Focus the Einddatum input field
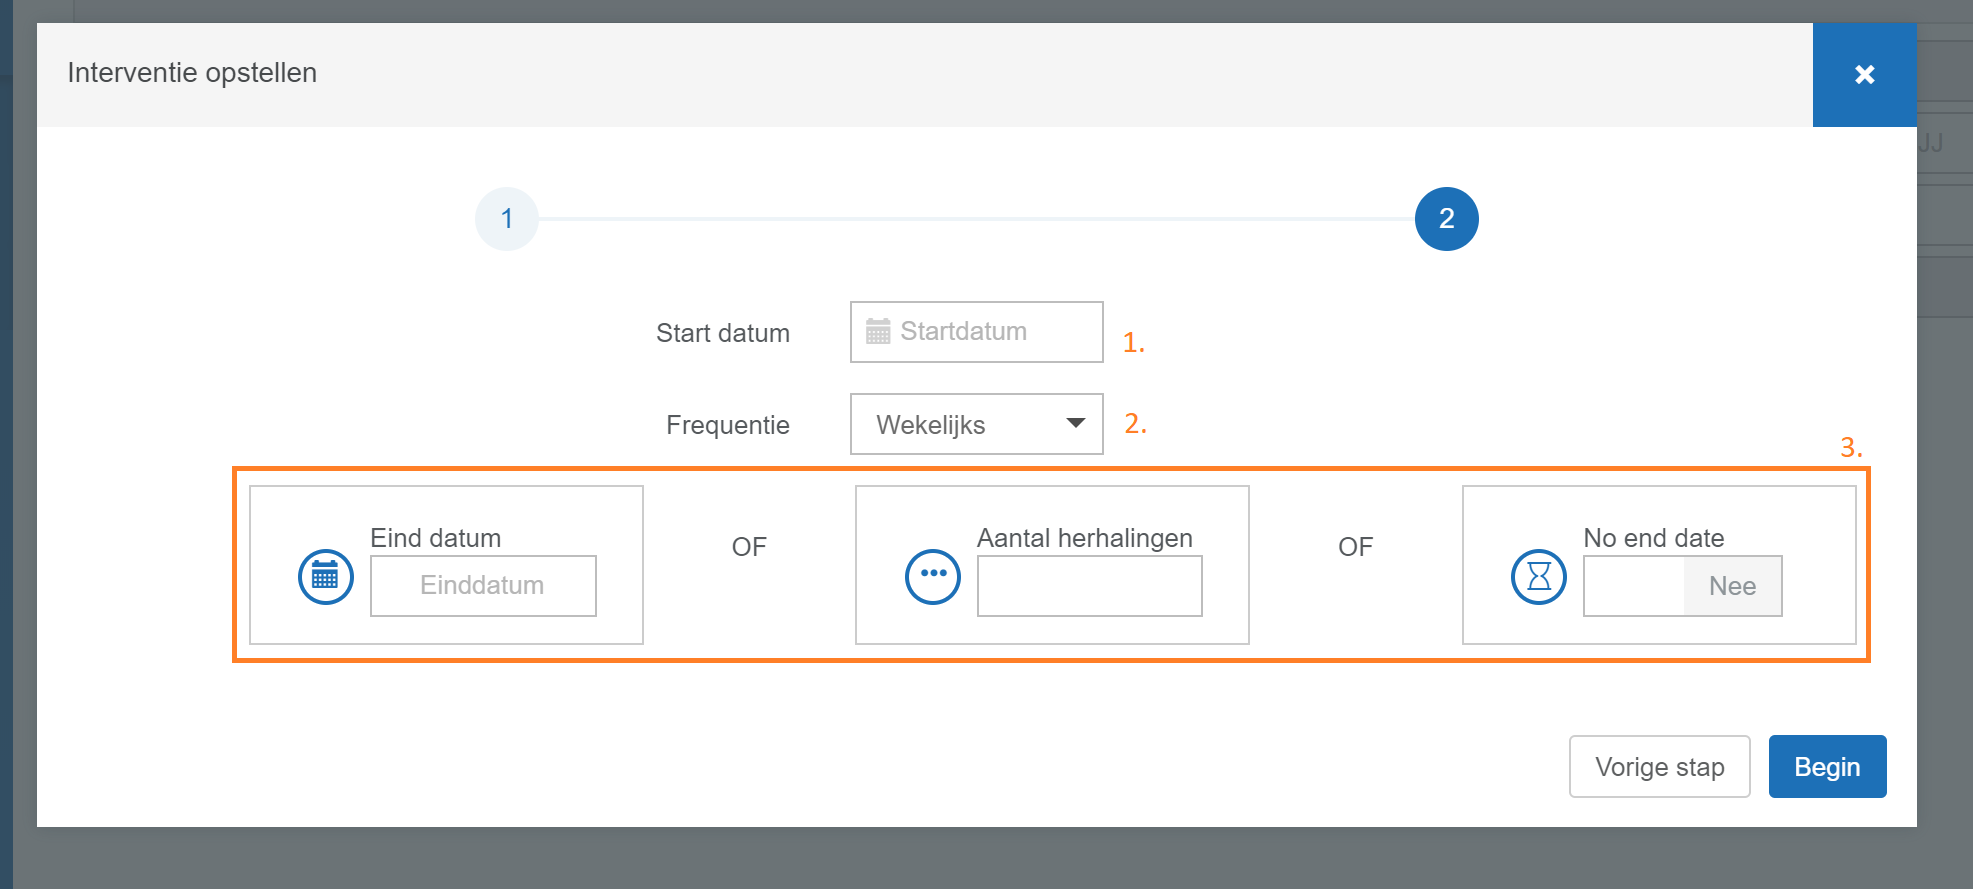Image resolution: width=1973 pixels, height=889 pixels. click(x=483, y=586)
